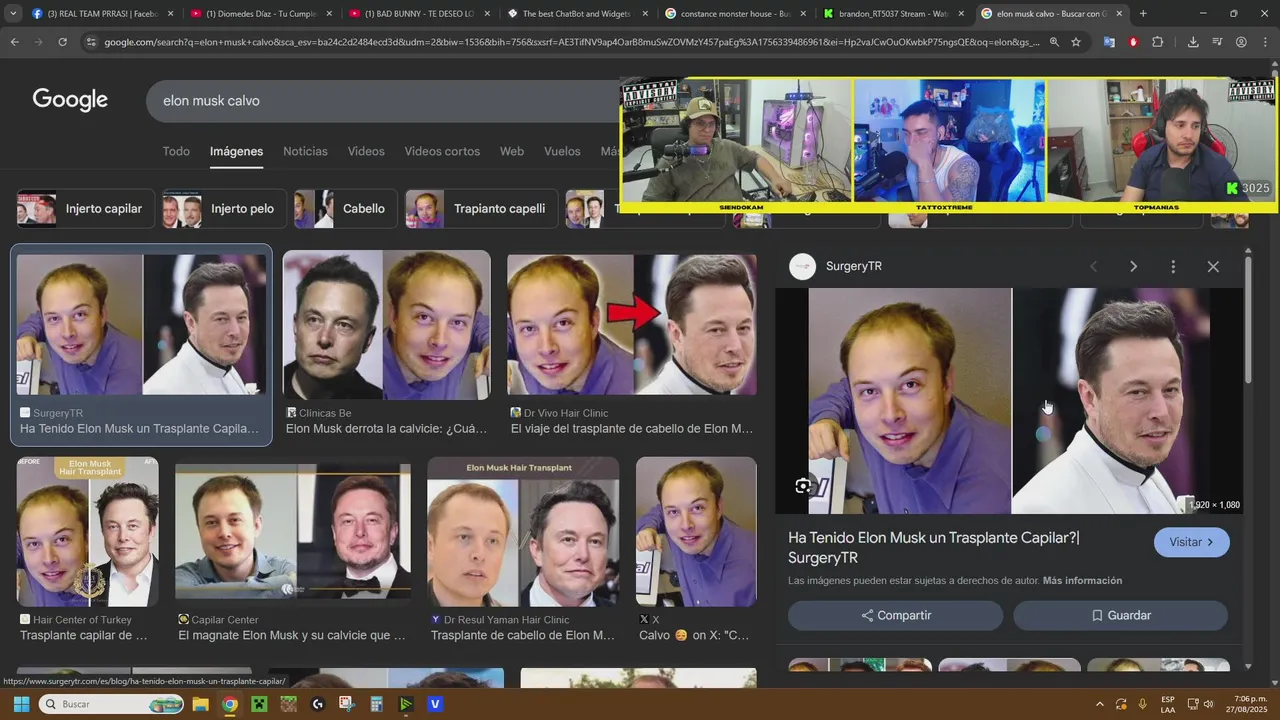
Task: Open the media control playlist icon
Action: tap(1217, 42)
